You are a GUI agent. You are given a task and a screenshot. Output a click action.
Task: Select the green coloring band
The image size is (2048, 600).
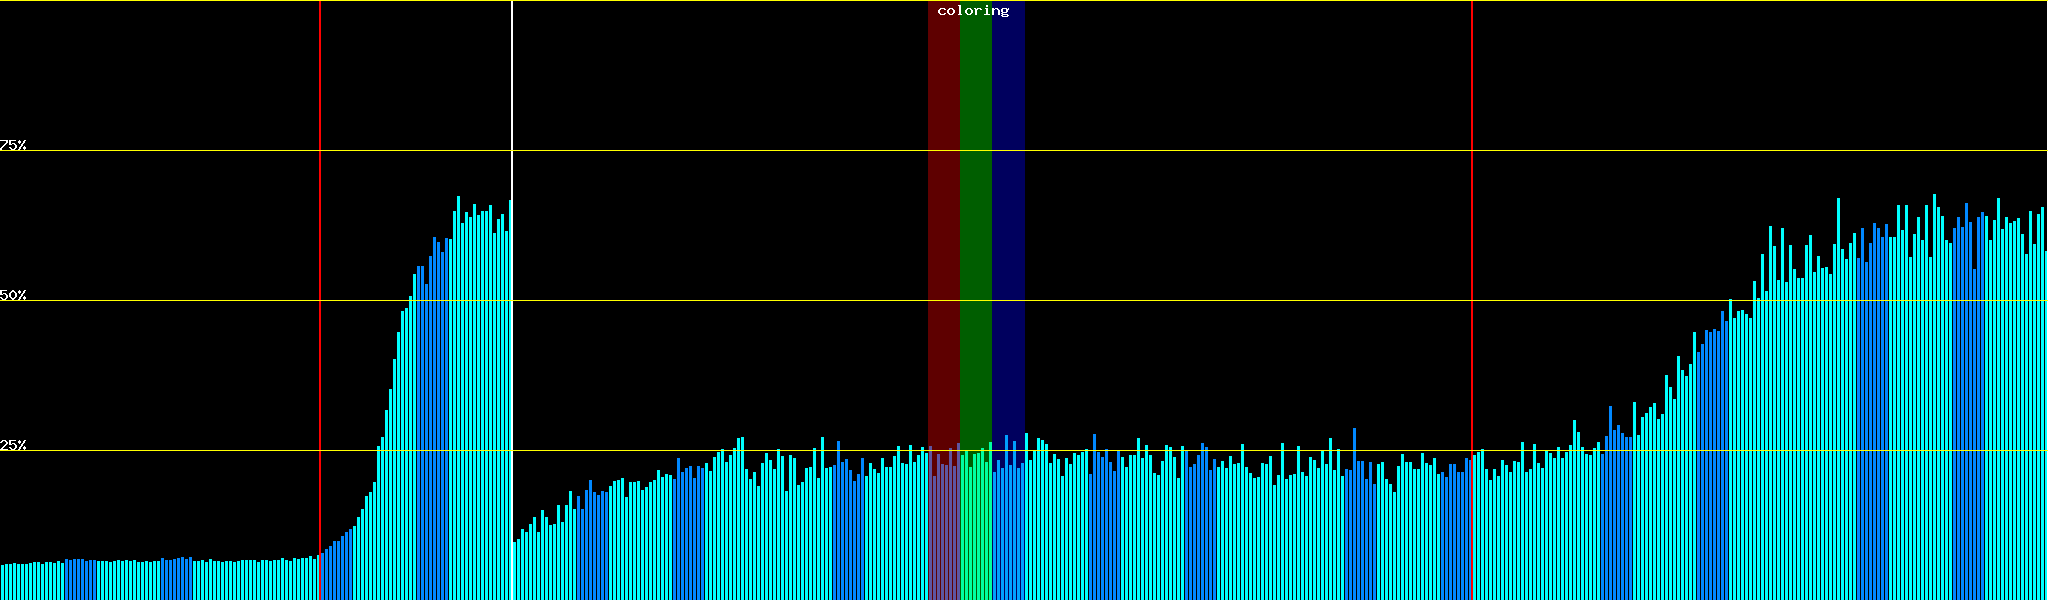[975, 200]
